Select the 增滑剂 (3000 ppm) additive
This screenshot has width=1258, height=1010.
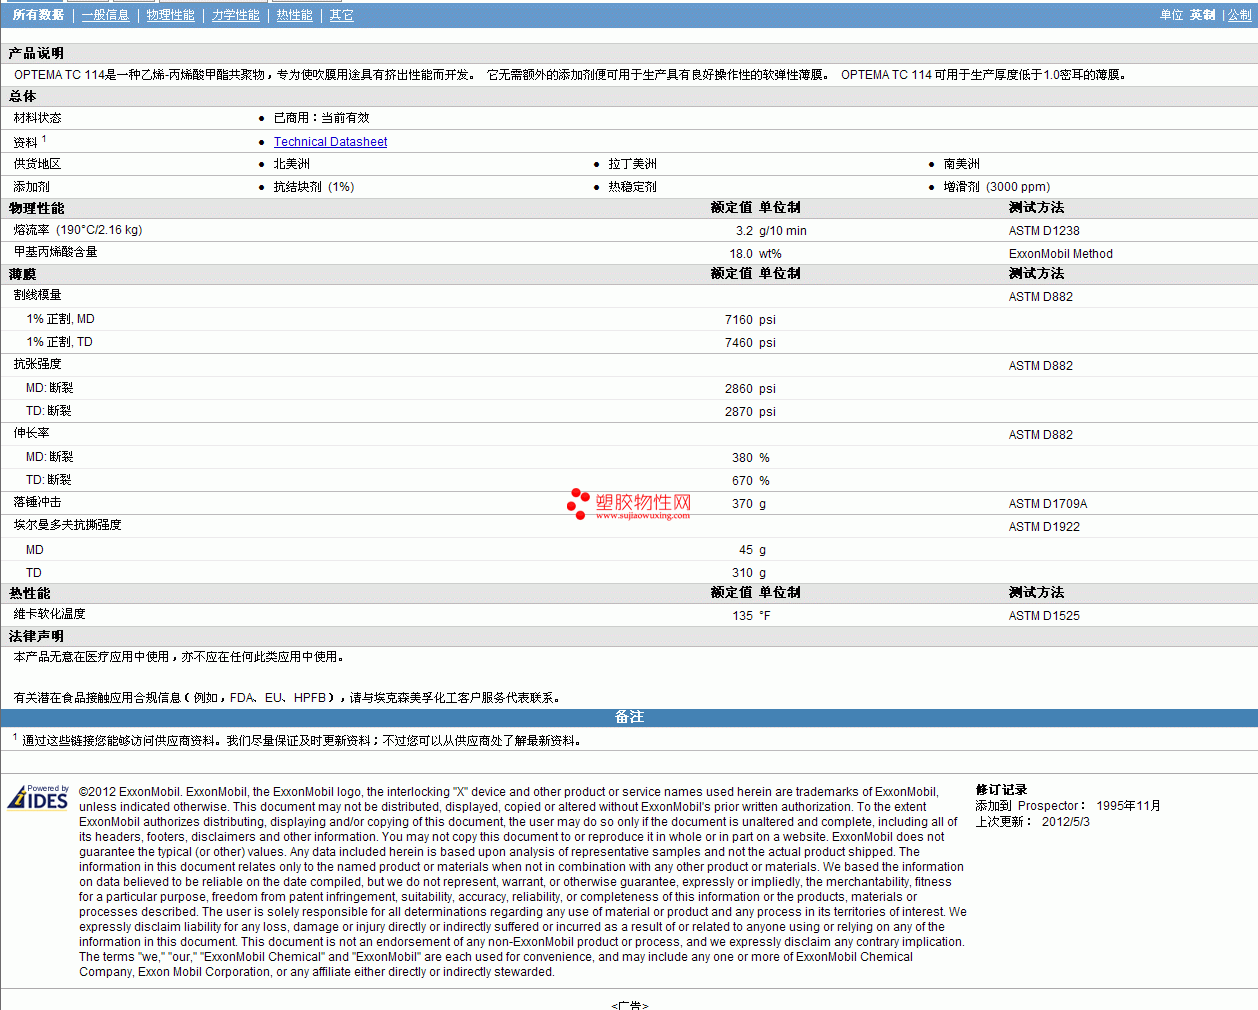(997, 187)
